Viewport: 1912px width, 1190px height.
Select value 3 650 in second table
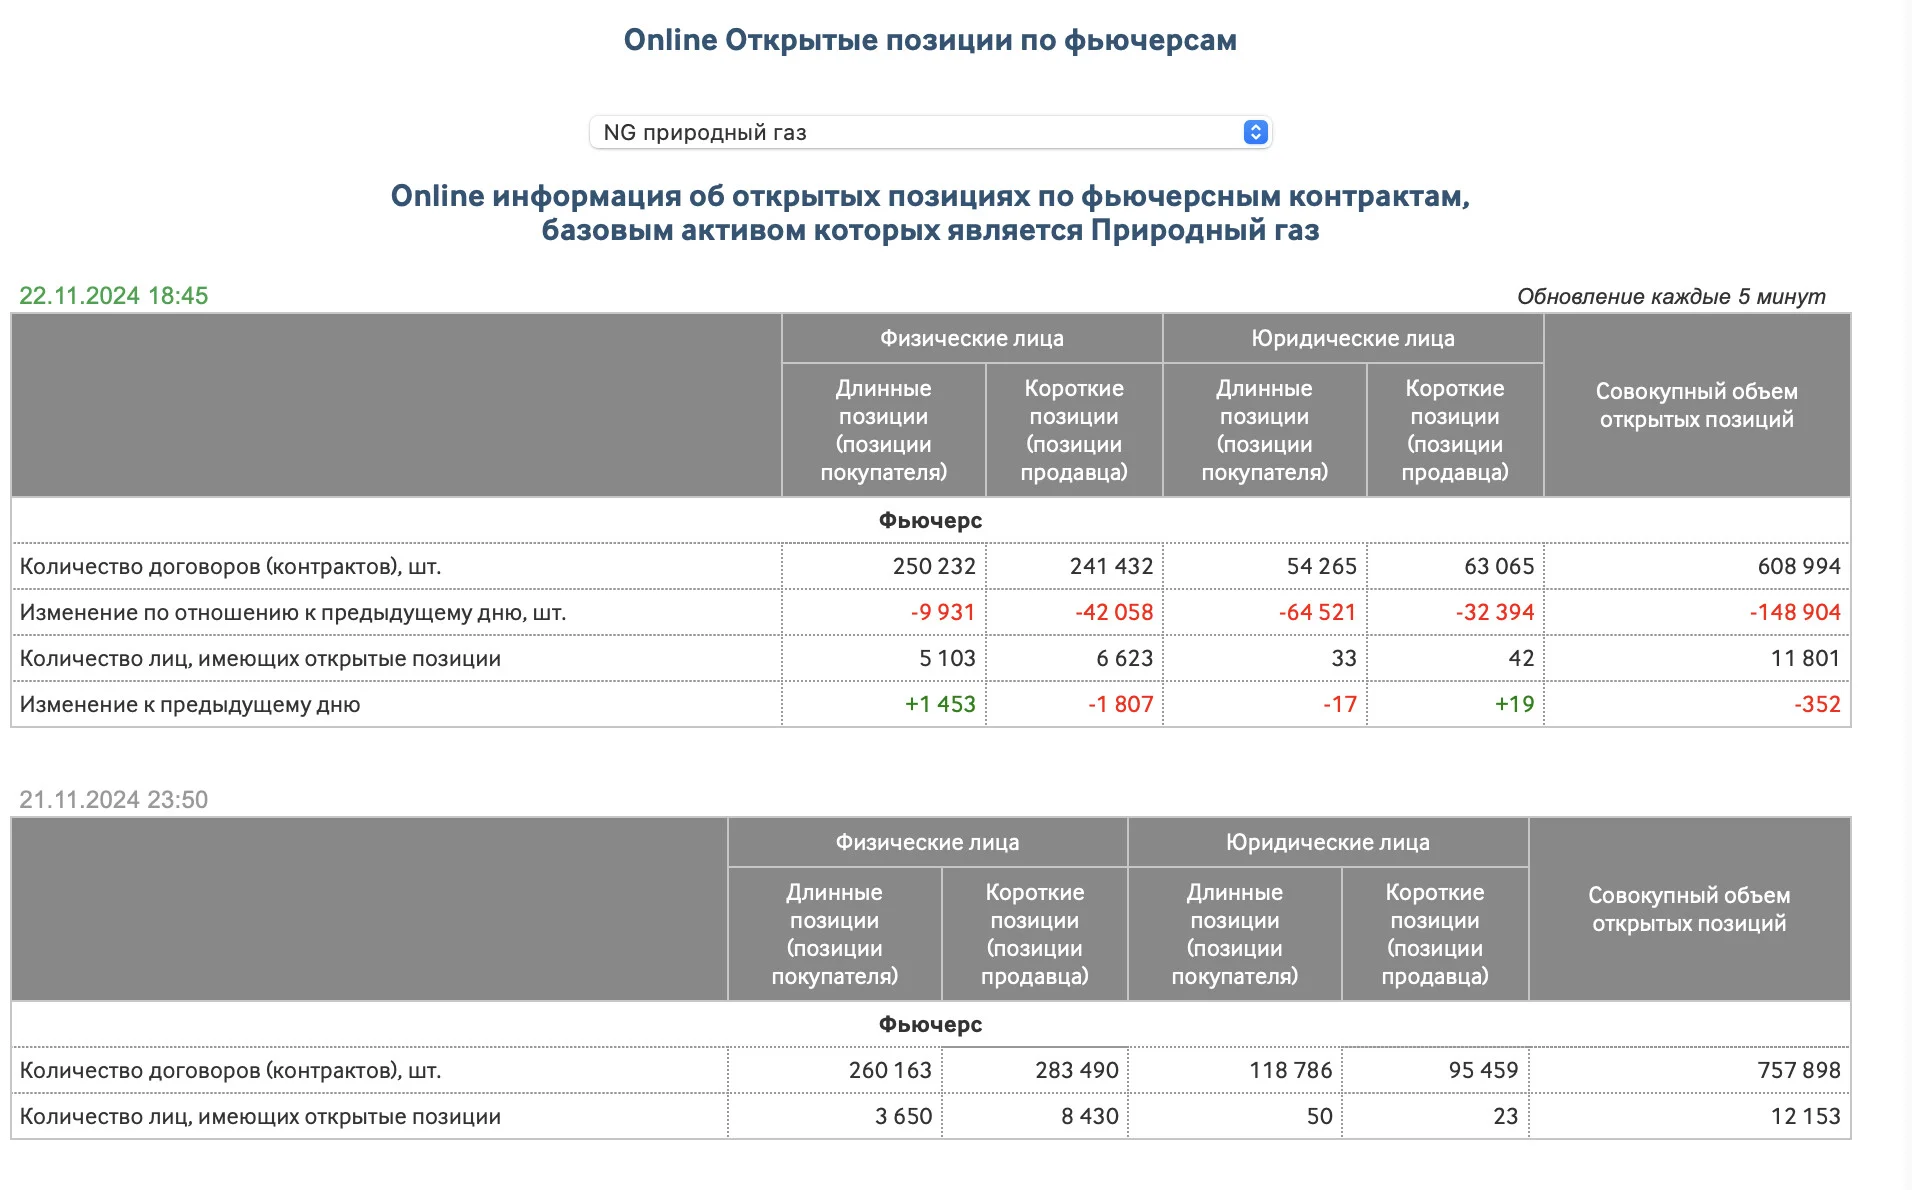tap(903, 1116)
